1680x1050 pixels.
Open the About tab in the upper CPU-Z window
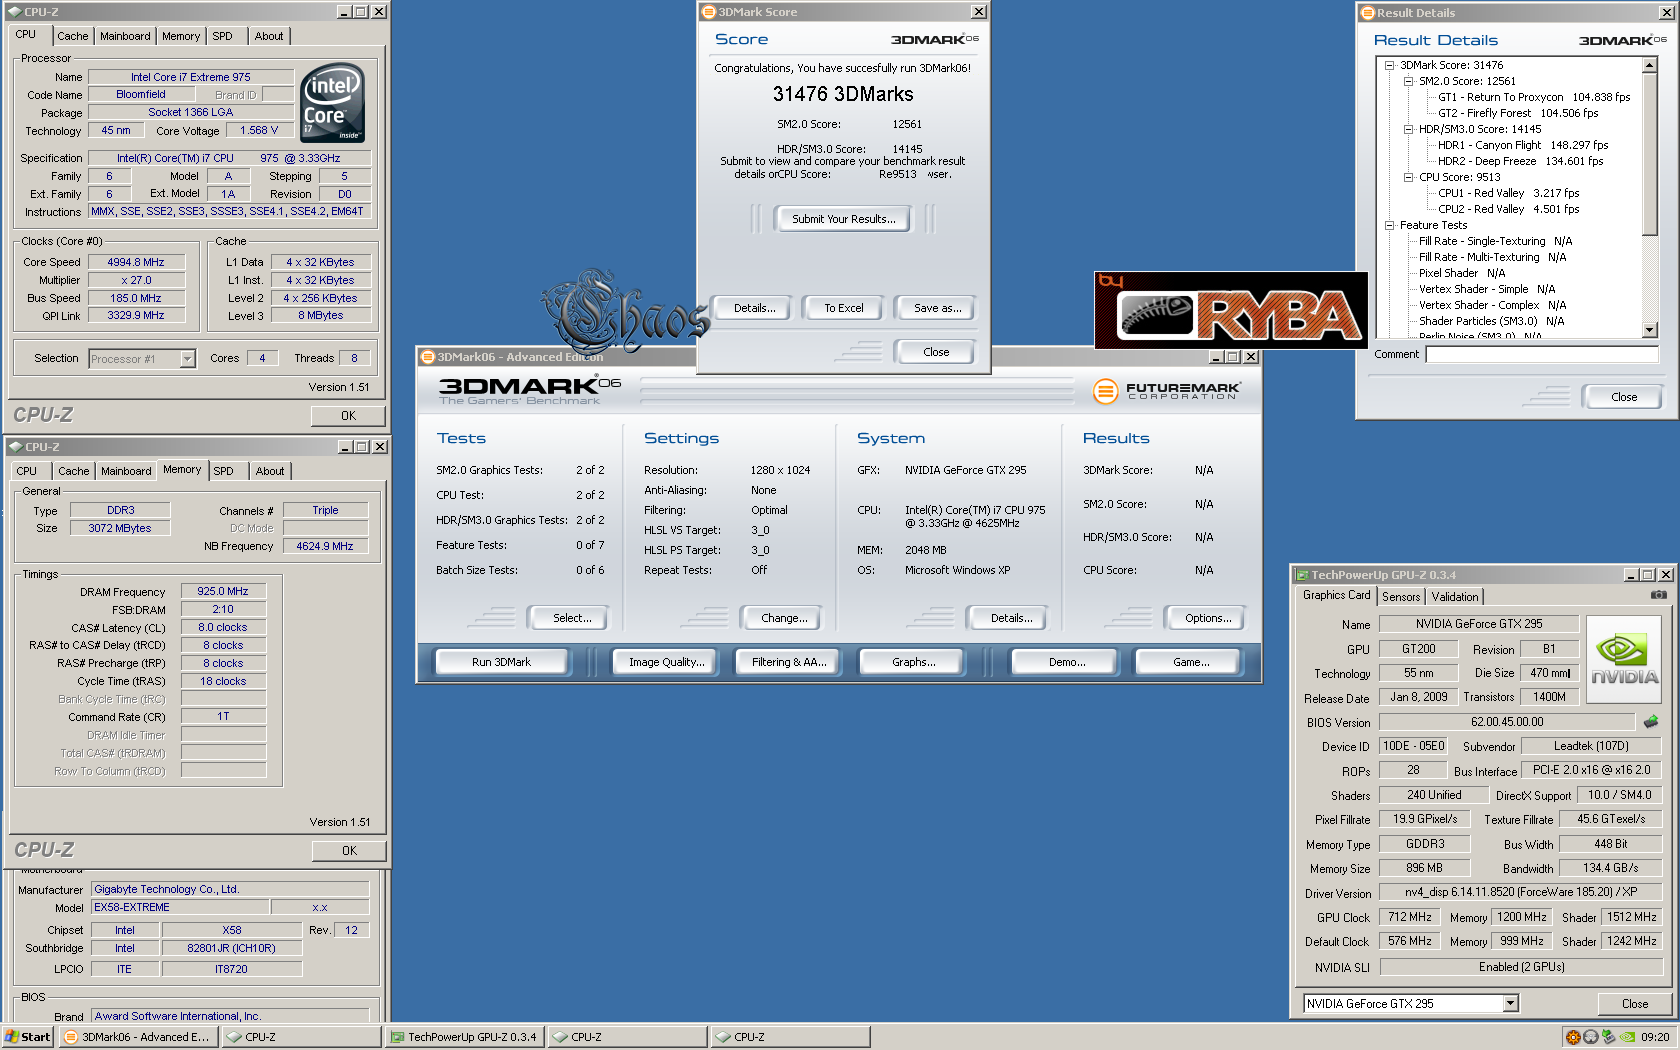268,36
